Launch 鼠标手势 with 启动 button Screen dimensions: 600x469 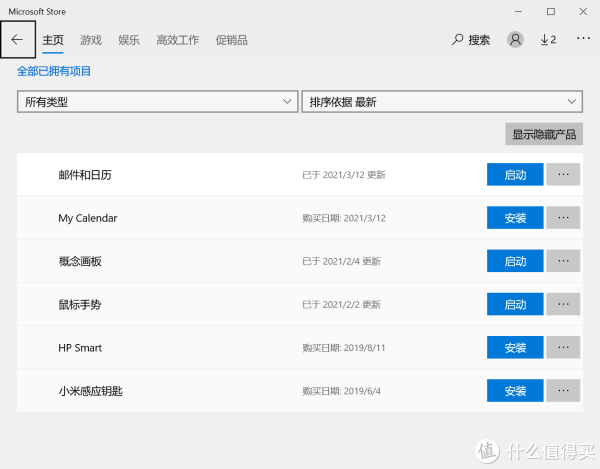point(515,304)
